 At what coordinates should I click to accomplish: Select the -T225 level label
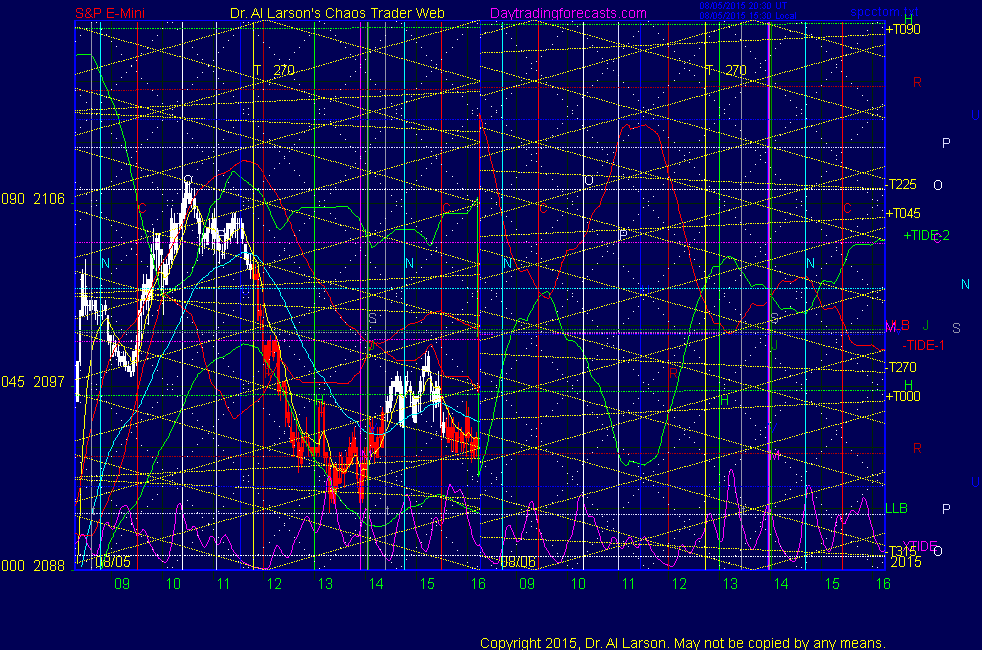click(901, 184)
